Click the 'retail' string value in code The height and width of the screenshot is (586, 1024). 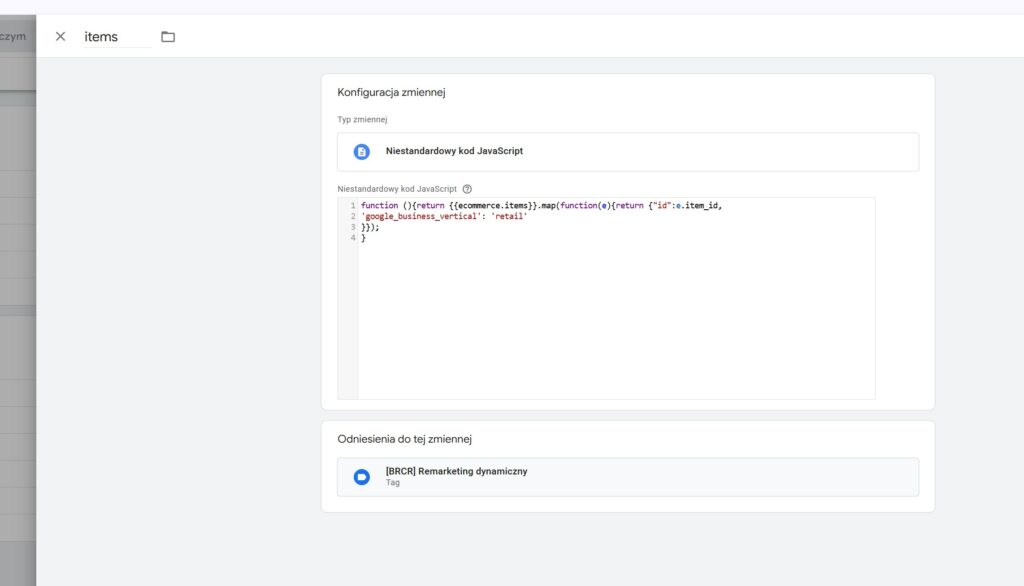pos(508,217)
